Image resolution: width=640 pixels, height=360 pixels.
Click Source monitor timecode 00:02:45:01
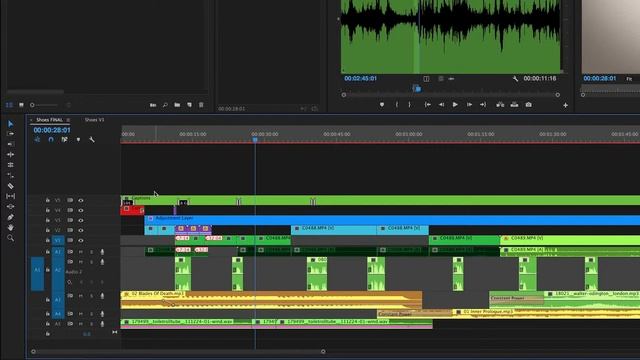pos(360,78)
